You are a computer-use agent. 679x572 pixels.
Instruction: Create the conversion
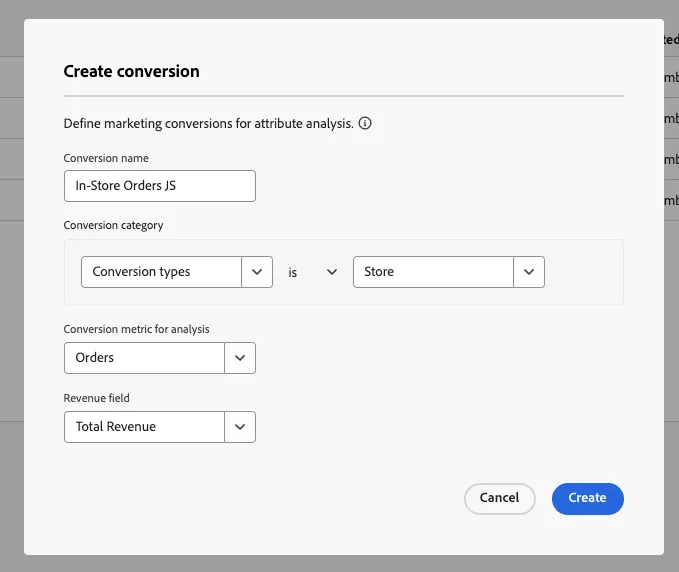pyautogui.click(x=588, y=499)
